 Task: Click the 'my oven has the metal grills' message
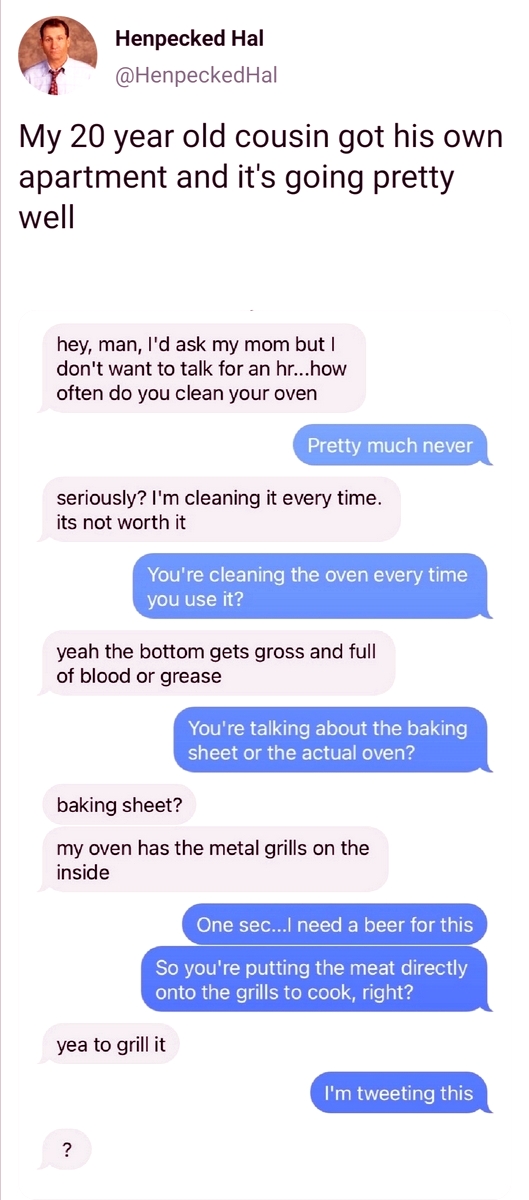(x=214, y=859)
